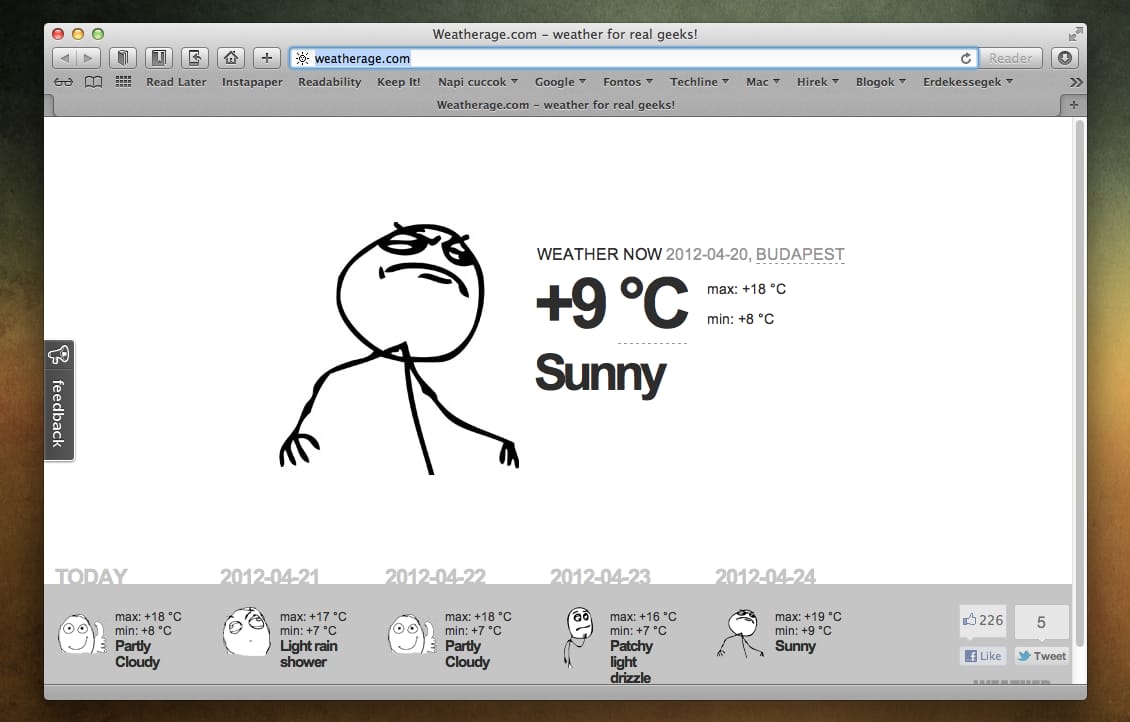Show Reading List glasses icon
This screenshot has width=1130, height=722.
(63, 82)
